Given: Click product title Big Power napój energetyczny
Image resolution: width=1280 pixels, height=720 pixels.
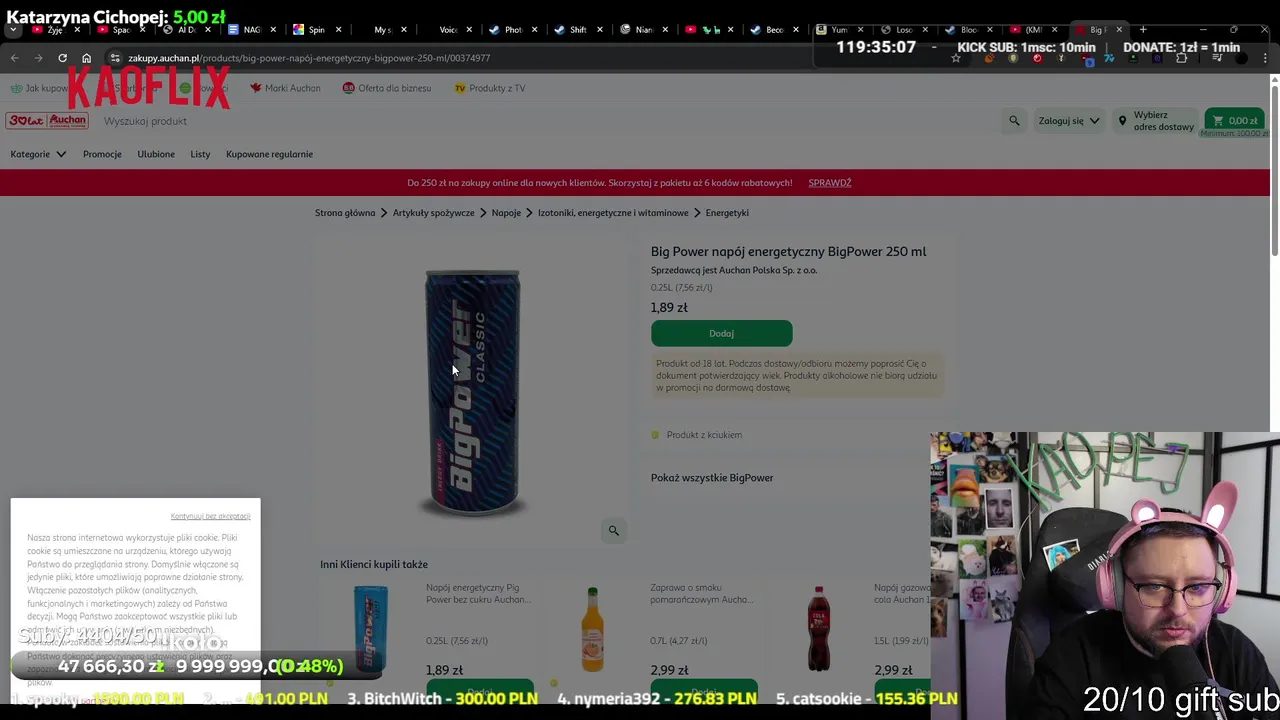Looking at the screenshot, I should pyautogui.click(x=788, y=252).
